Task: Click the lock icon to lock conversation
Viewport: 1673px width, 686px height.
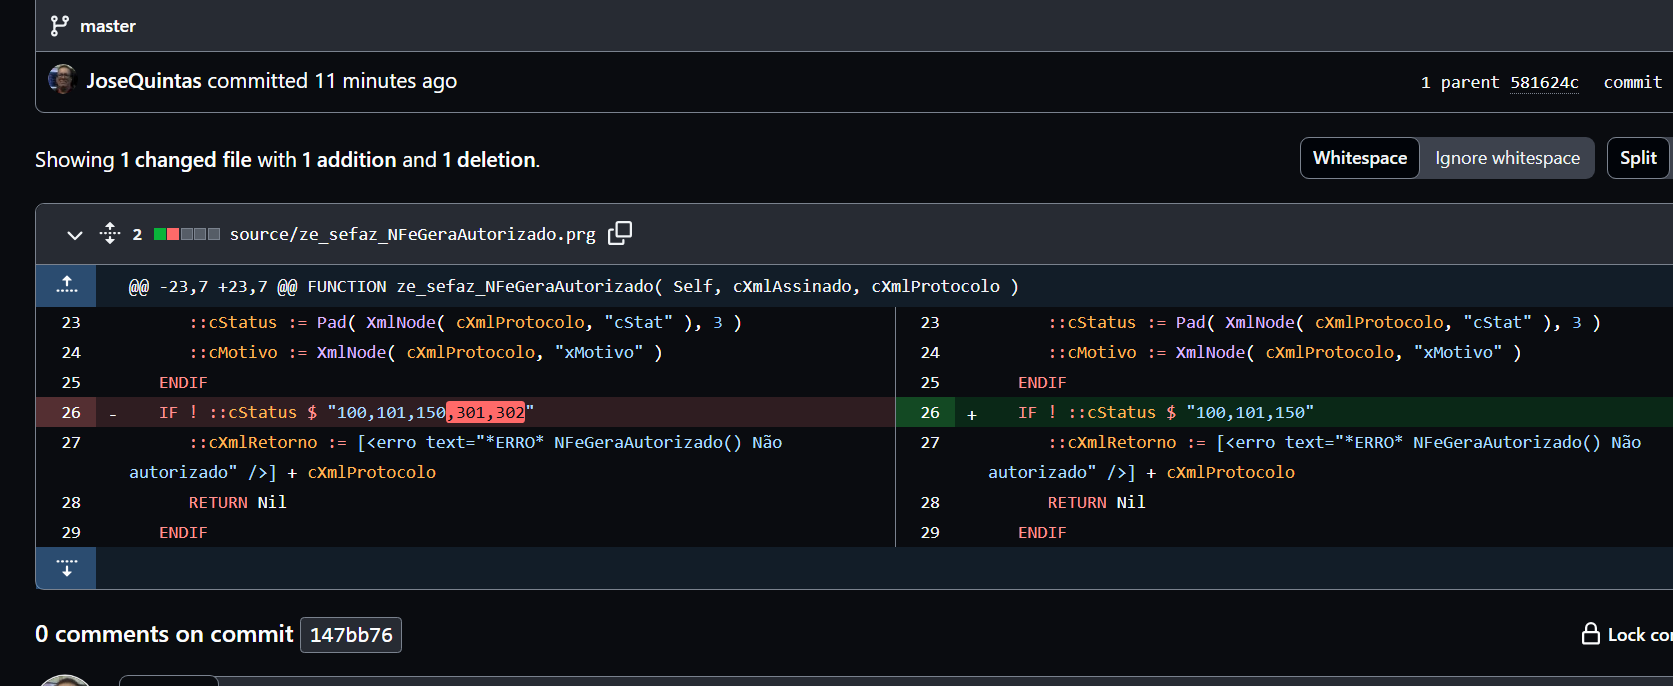Action: (1590, 634)
